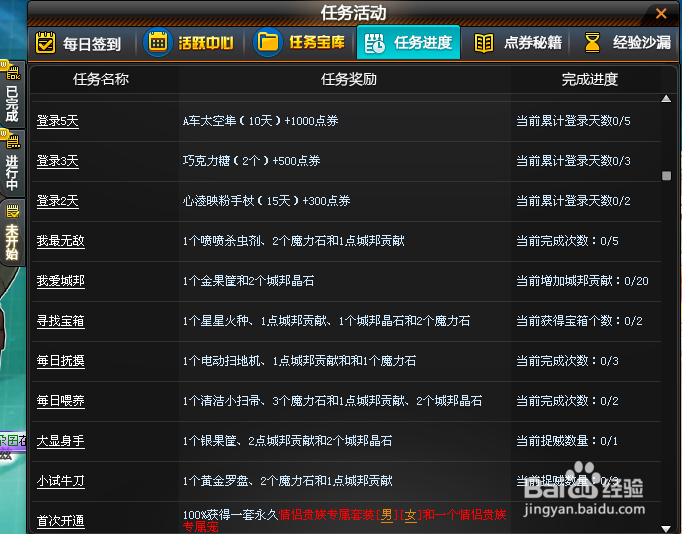Select the 任务进度 tab

(x=408, y=43)
